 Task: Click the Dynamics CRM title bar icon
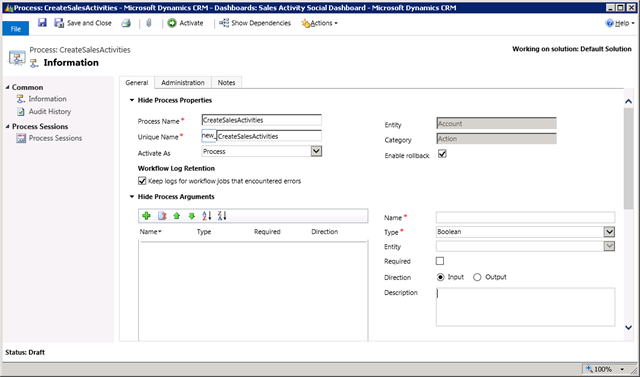point(9,8)
